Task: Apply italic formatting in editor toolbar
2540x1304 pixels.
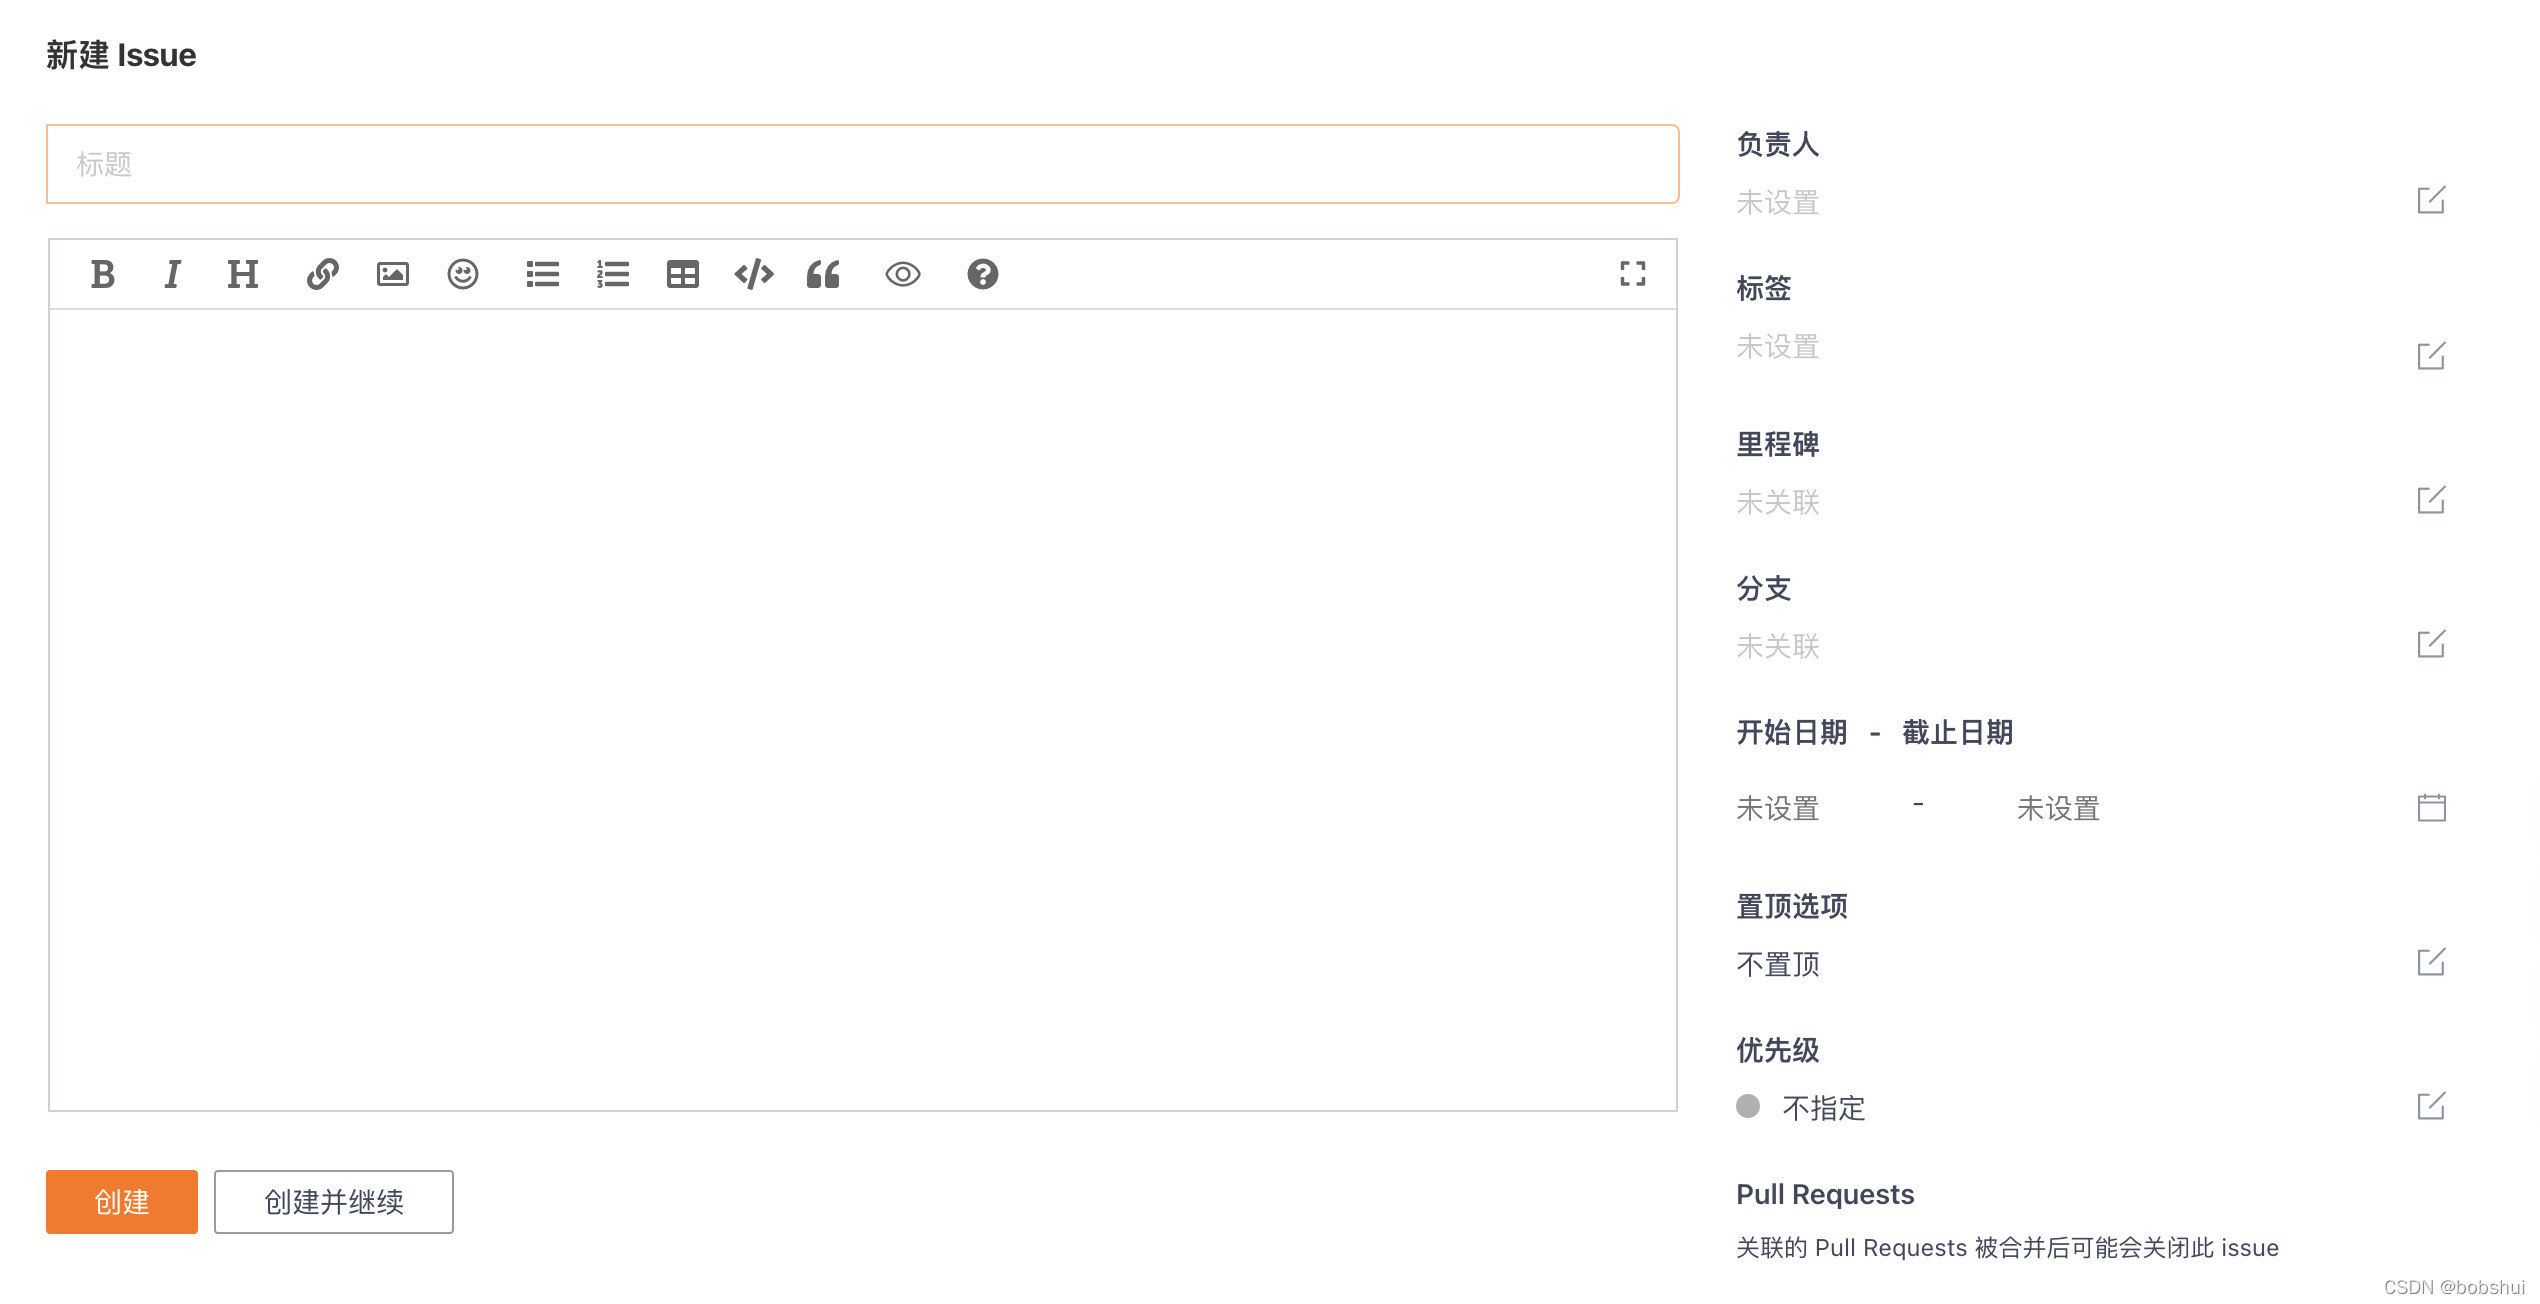Action: (172, 274)
